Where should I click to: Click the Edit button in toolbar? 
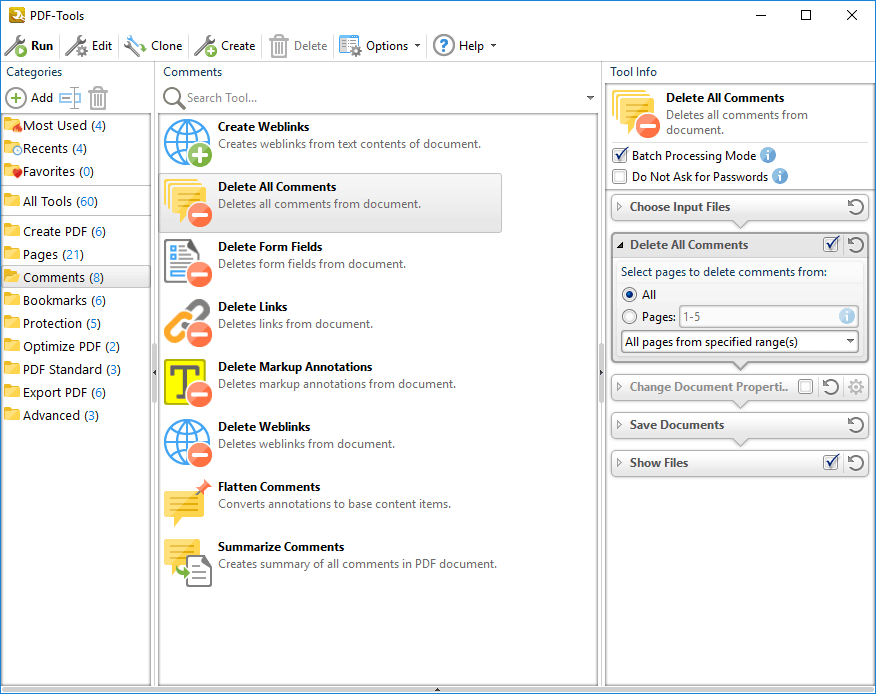pos(89,46)
